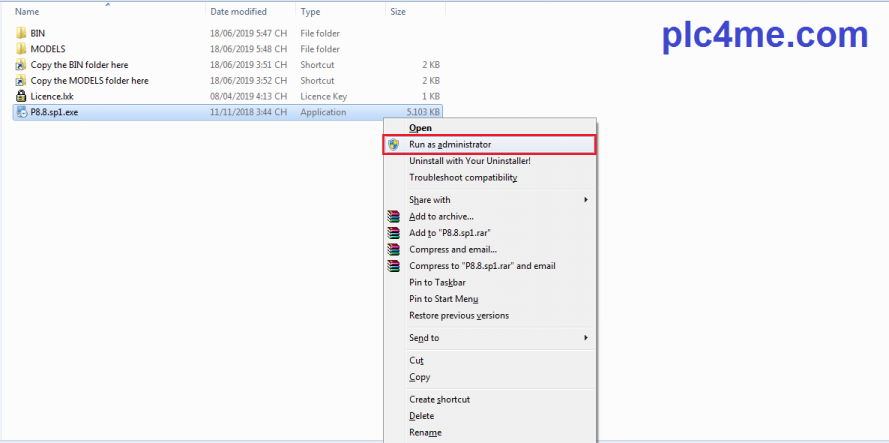Choose Open from the context menu

click(420, 128)
